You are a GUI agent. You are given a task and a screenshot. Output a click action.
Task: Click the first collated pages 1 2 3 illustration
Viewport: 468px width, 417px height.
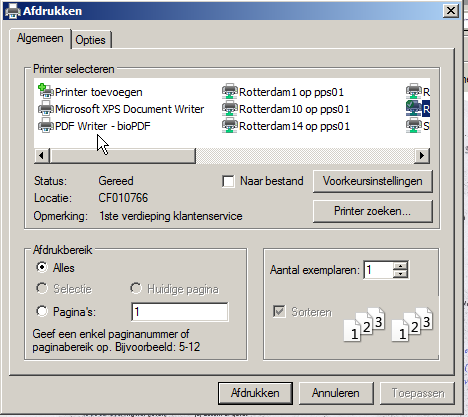point(364,324)
